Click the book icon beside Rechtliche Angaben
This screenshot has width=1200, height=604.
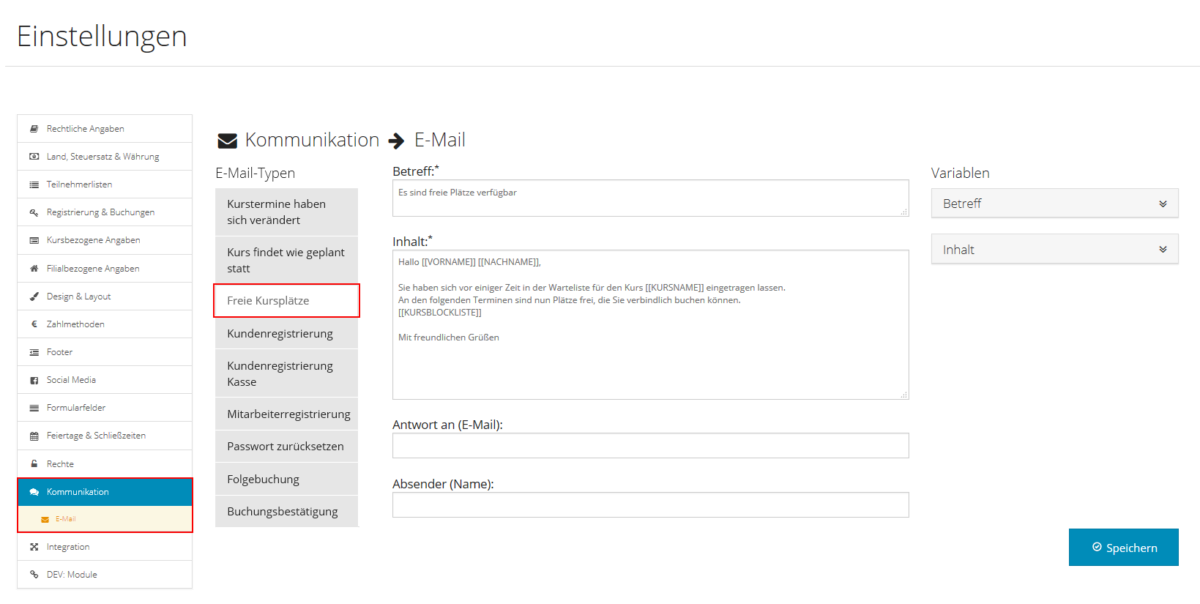(x=34, y=129)
